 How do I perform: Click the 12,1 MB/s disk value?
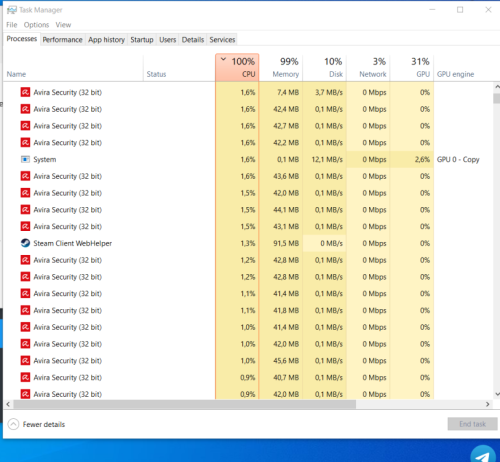click(x=327, y=159)
